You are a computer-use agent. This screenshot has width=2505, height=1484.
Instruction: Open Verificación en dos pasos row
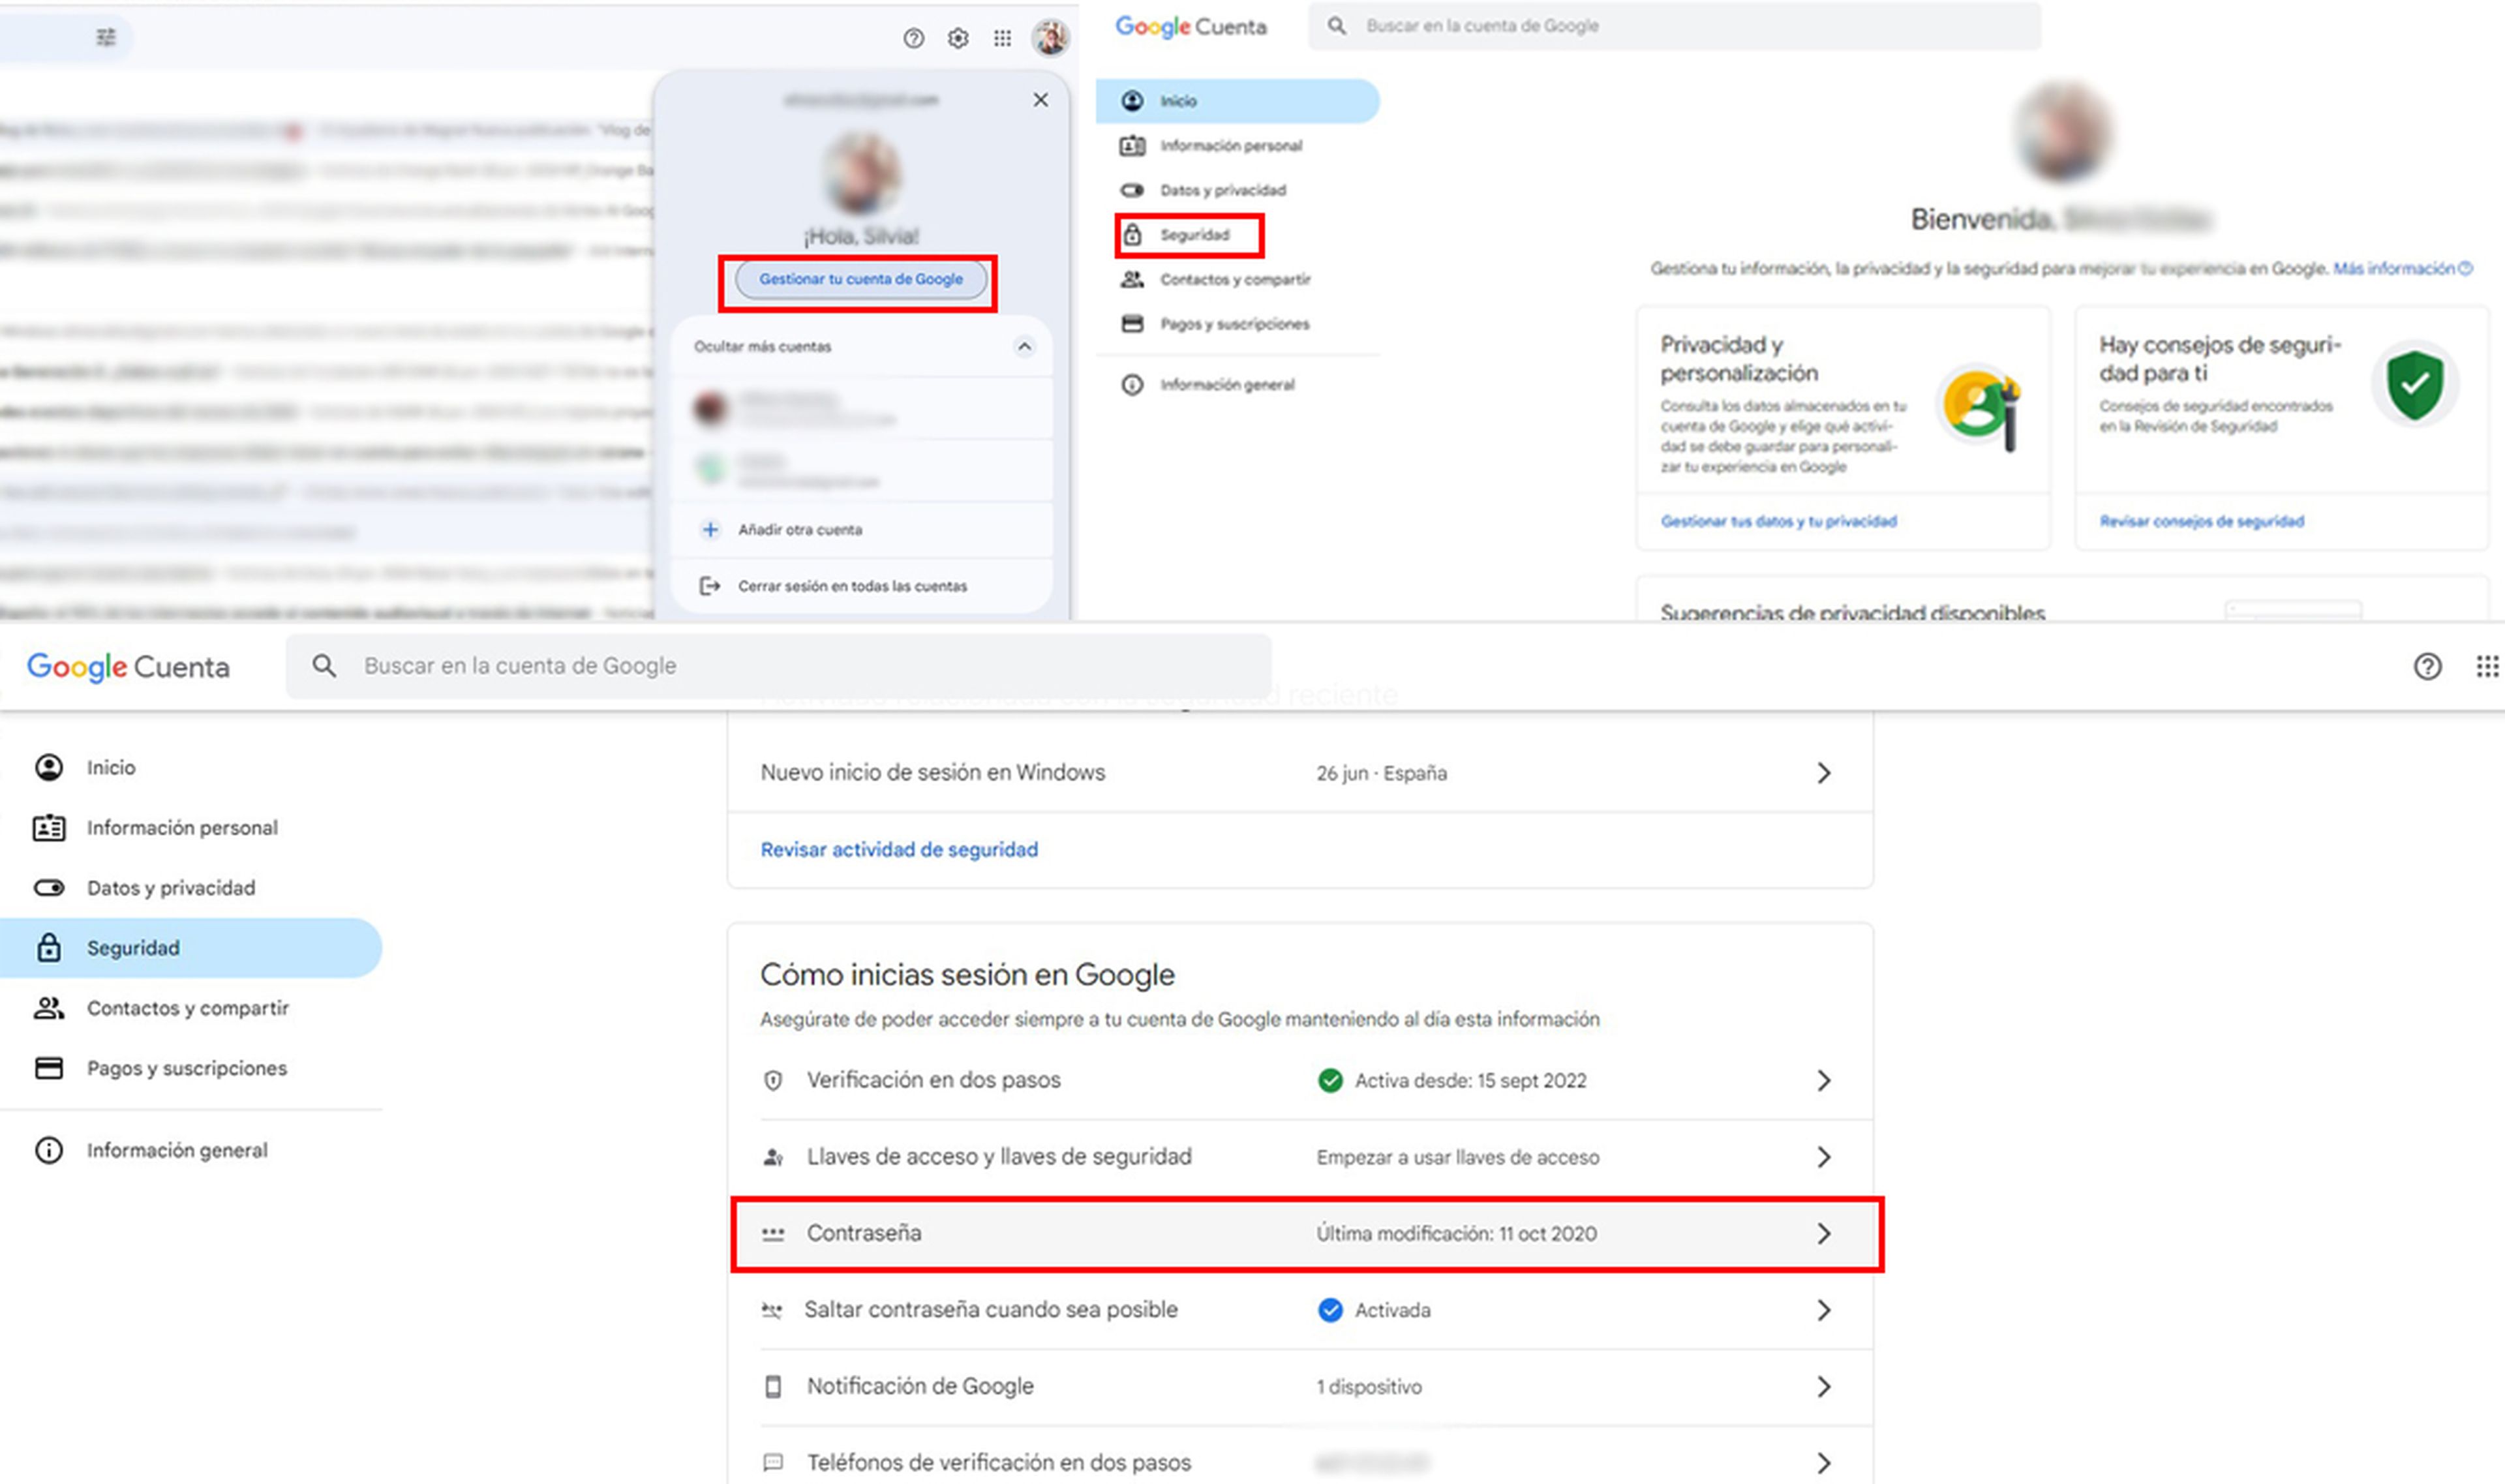point(1300,1081)
